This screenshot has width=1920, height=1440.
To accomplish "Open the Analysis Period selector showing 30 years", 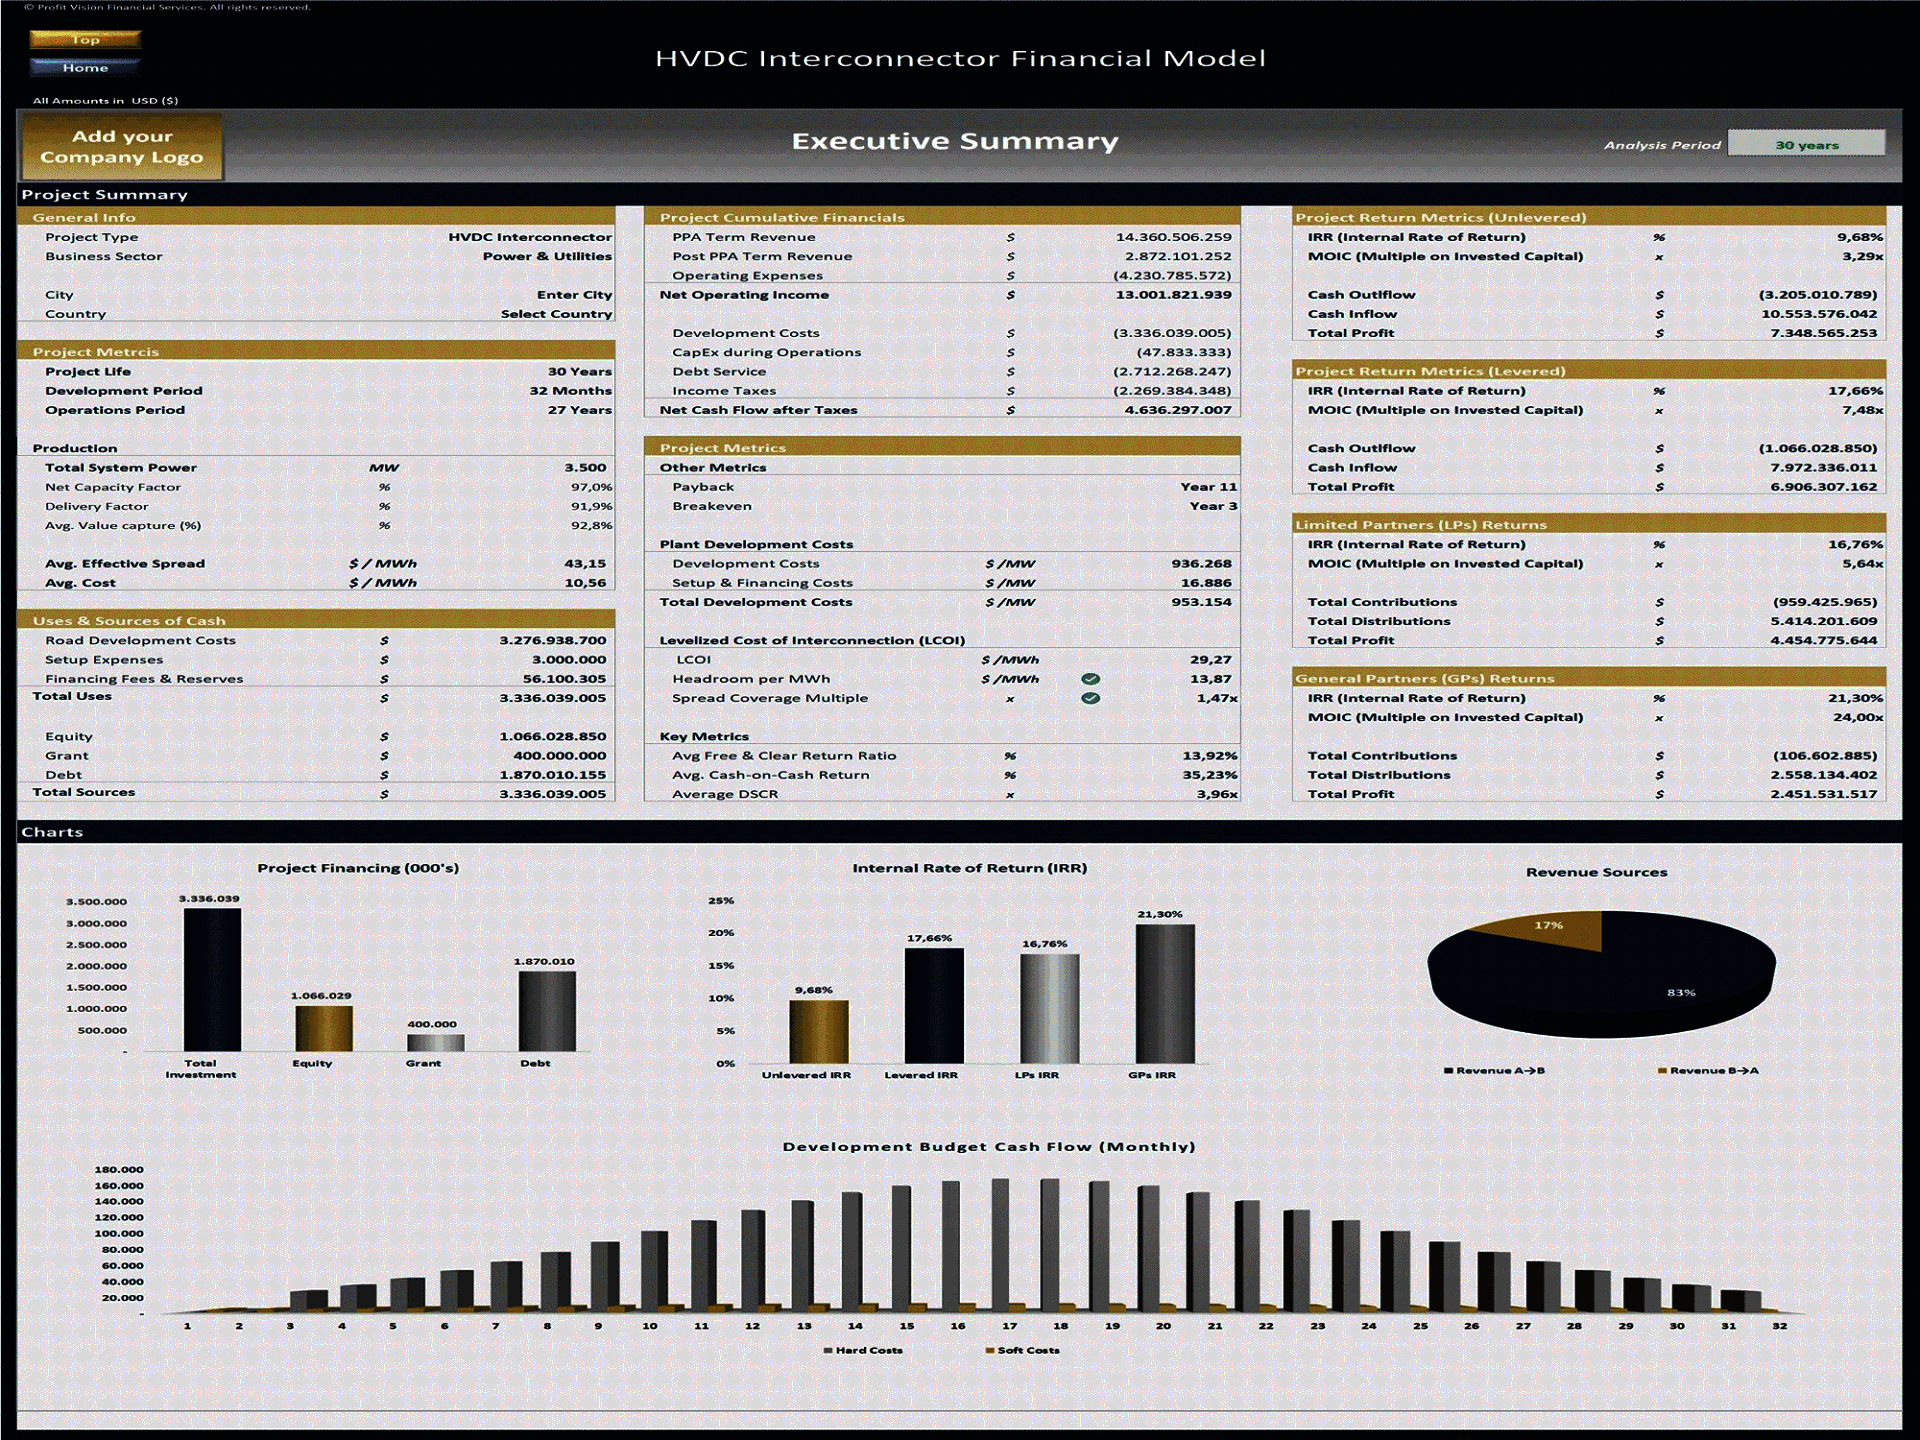I will [1806, 143].
